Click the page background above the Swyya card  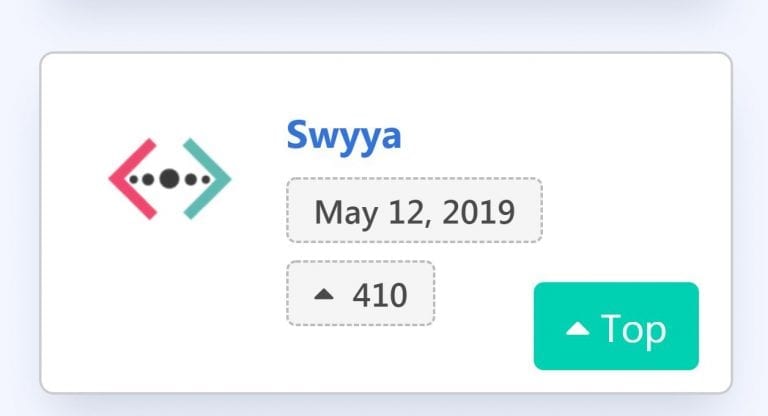coord(384,24)
